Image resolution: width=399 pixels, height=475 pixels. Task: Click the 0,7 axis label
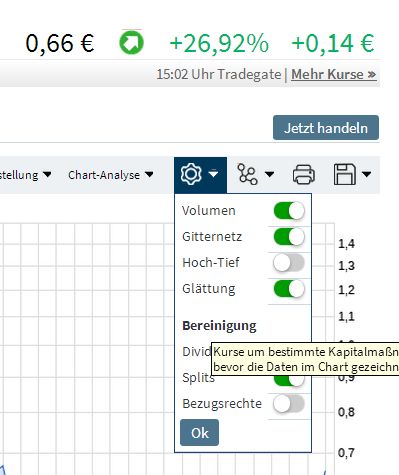click(346, 453)
